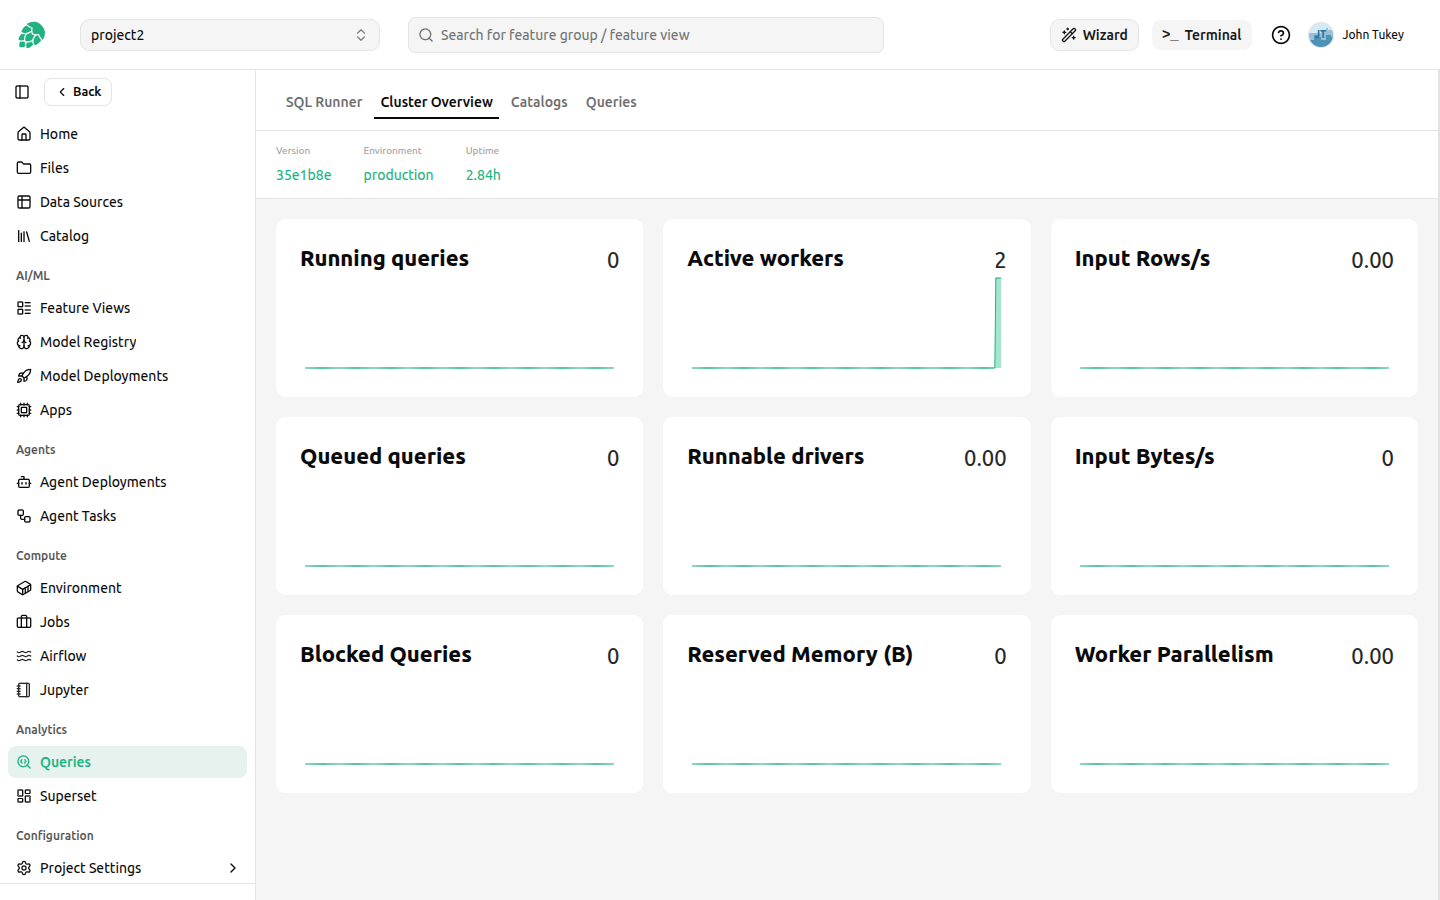Click the environment value production

tap(398, 175)
